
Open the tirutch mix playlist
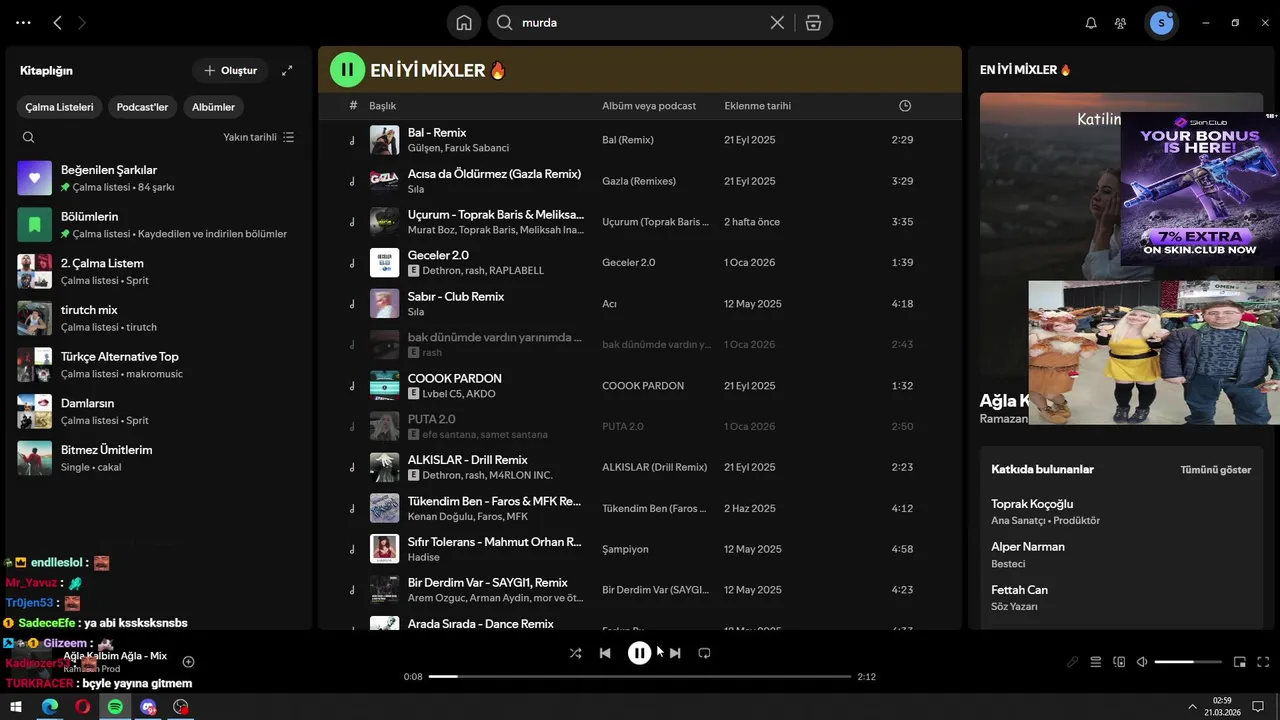click(157, 318)
